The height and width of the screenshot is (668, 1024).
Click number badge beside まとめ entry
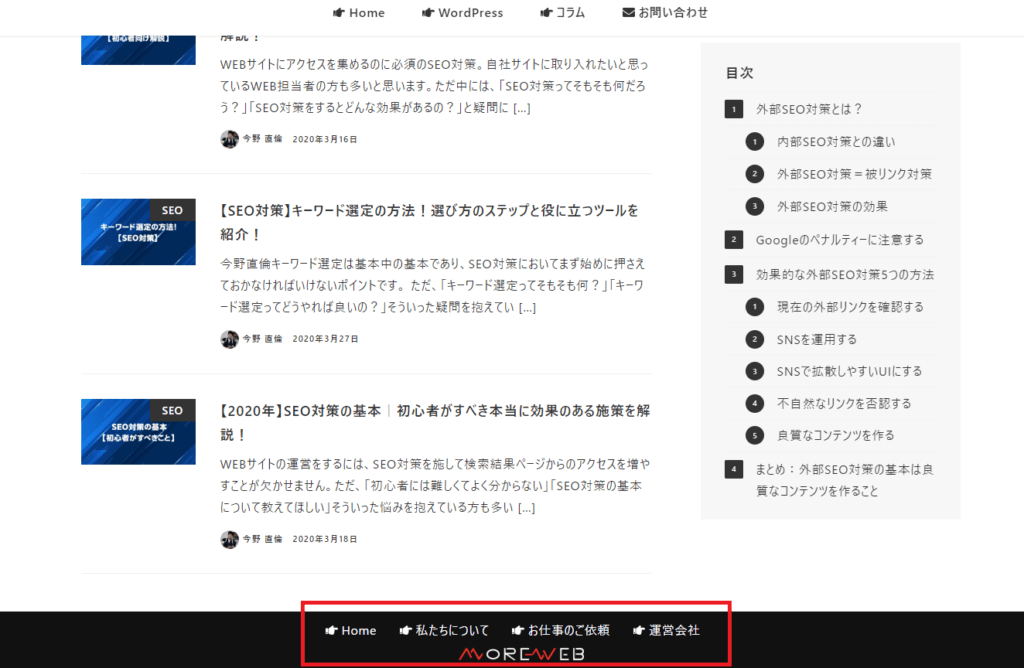click(734, 469)
